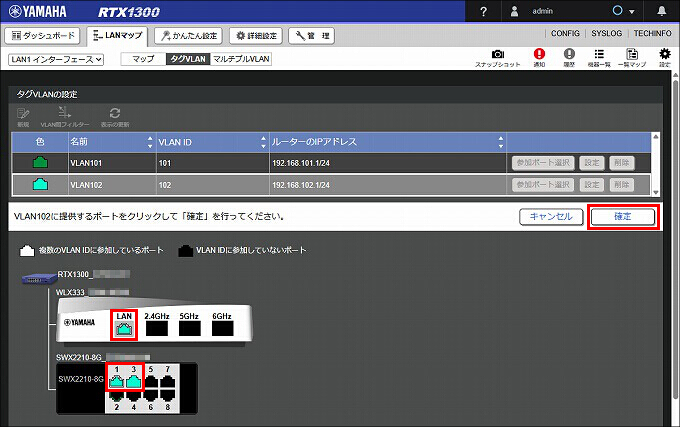The height and width of the screenshot is (427, 680).
Task: Select the LANマップ tab
Action: point(117,36)
